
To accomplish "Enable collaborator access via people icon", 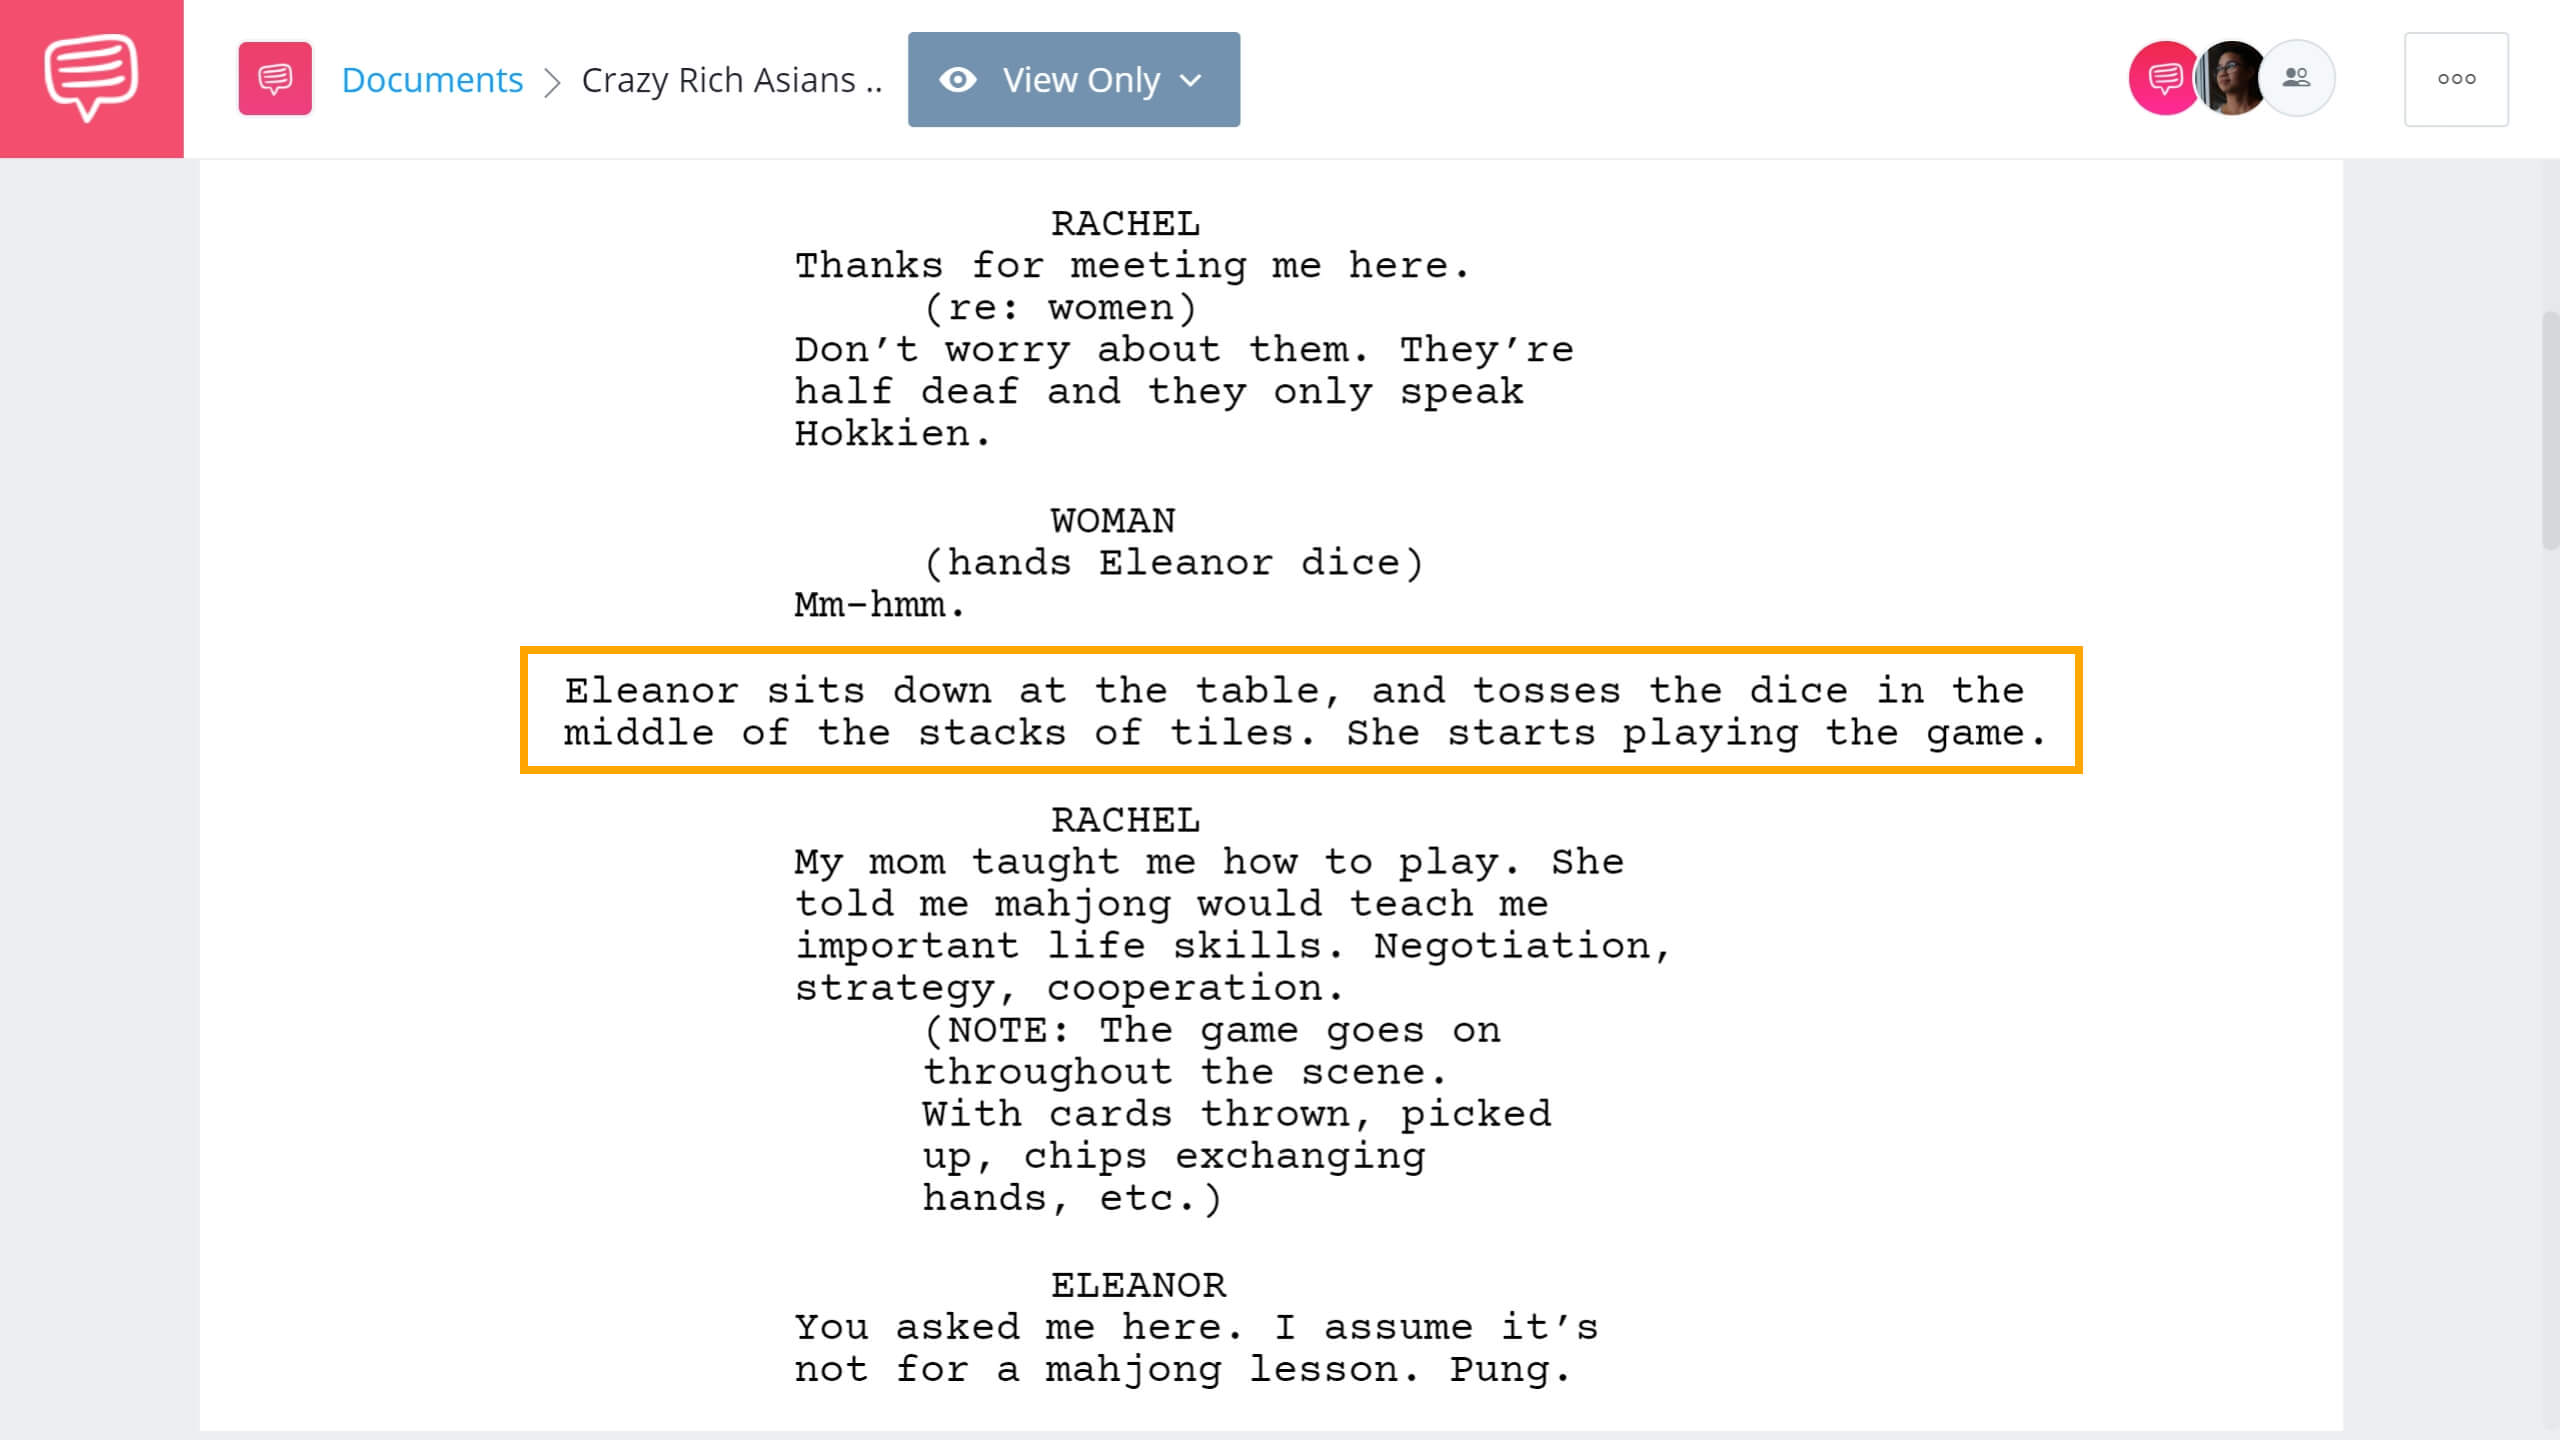I will (2300, 79).
